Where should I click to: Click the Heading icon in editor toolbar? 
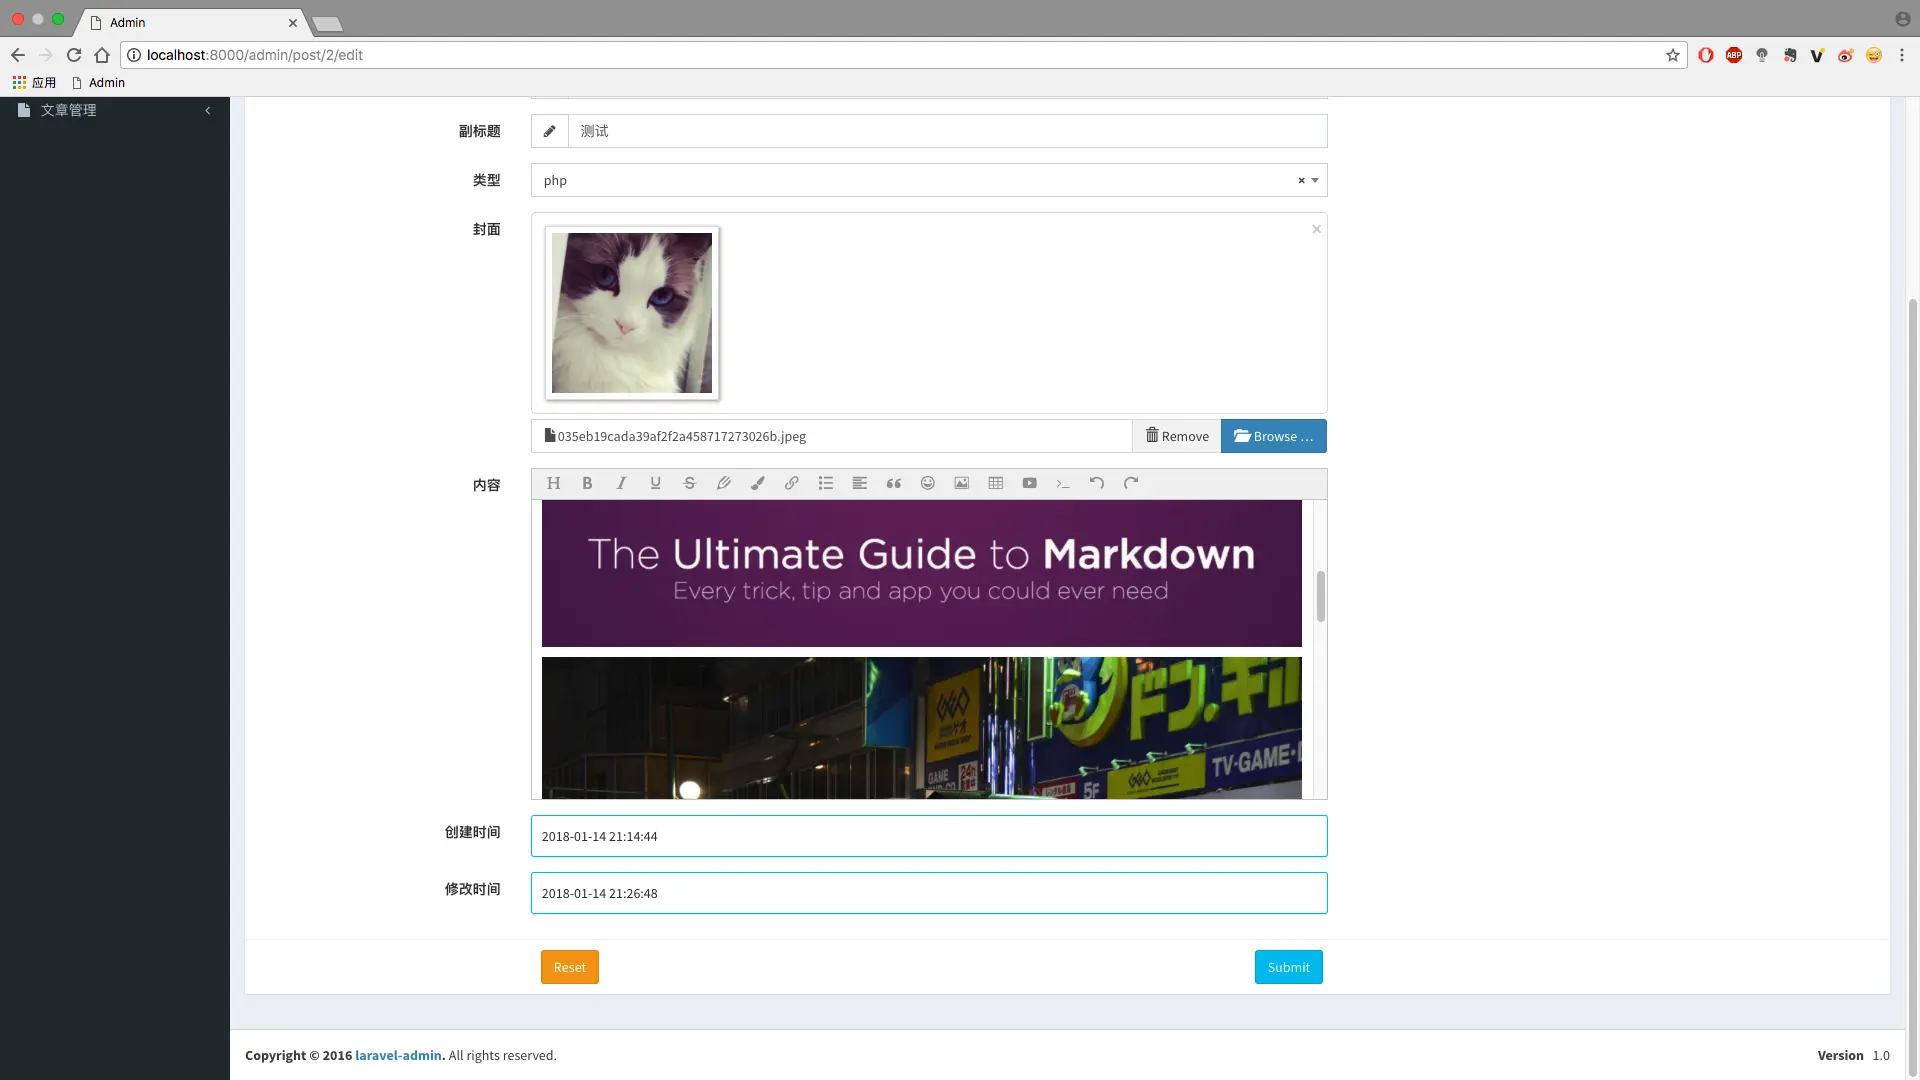pyautogui.click(x=553, y=483)
